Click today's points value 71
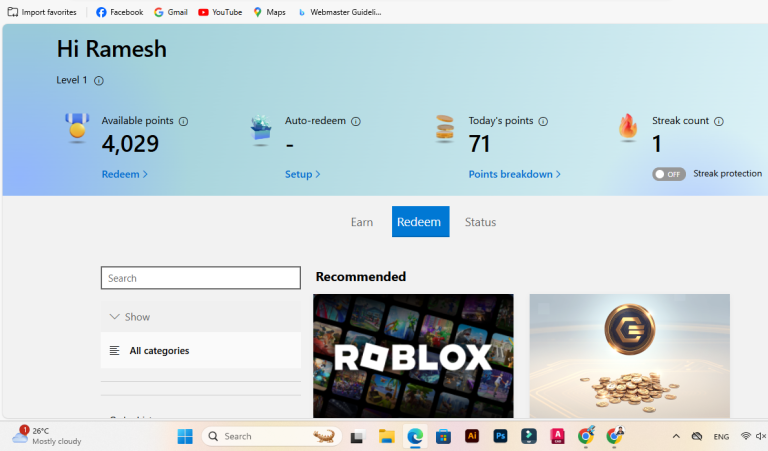The height and width of the screenshot is (451, 768). point(479,144)
